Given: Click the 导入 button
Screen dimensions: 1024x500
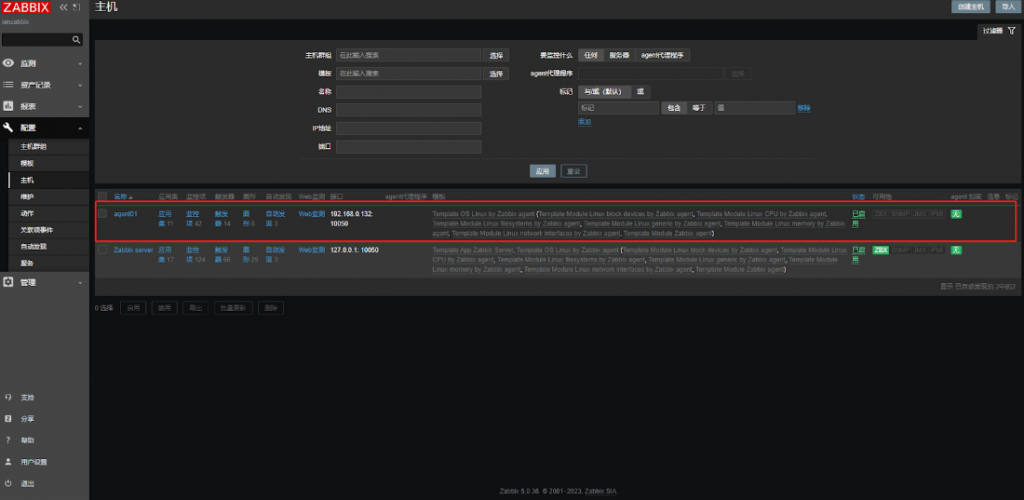Looking at the screenshot, I should click(x=1006, y=7).
